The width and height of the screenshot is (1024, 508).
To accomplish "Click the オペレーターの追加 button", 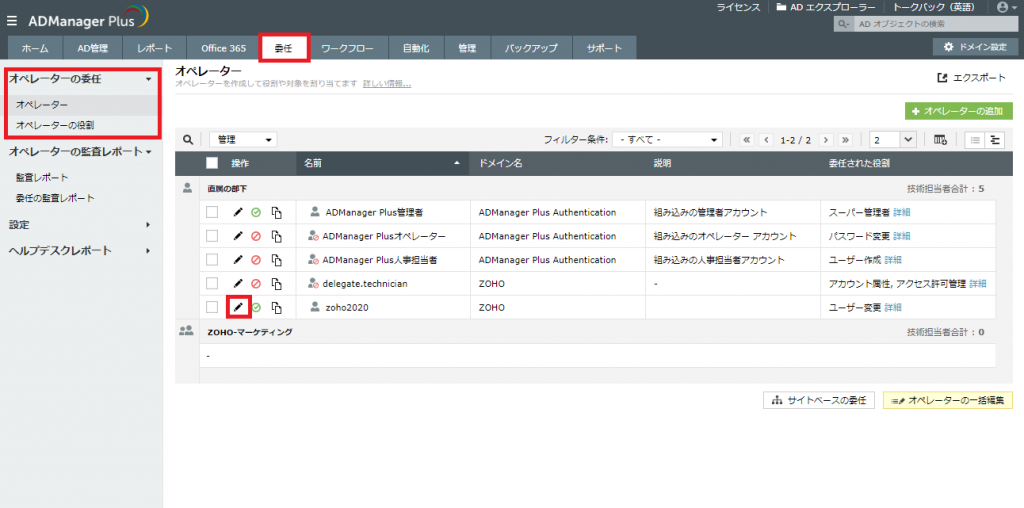I will 957,111.
